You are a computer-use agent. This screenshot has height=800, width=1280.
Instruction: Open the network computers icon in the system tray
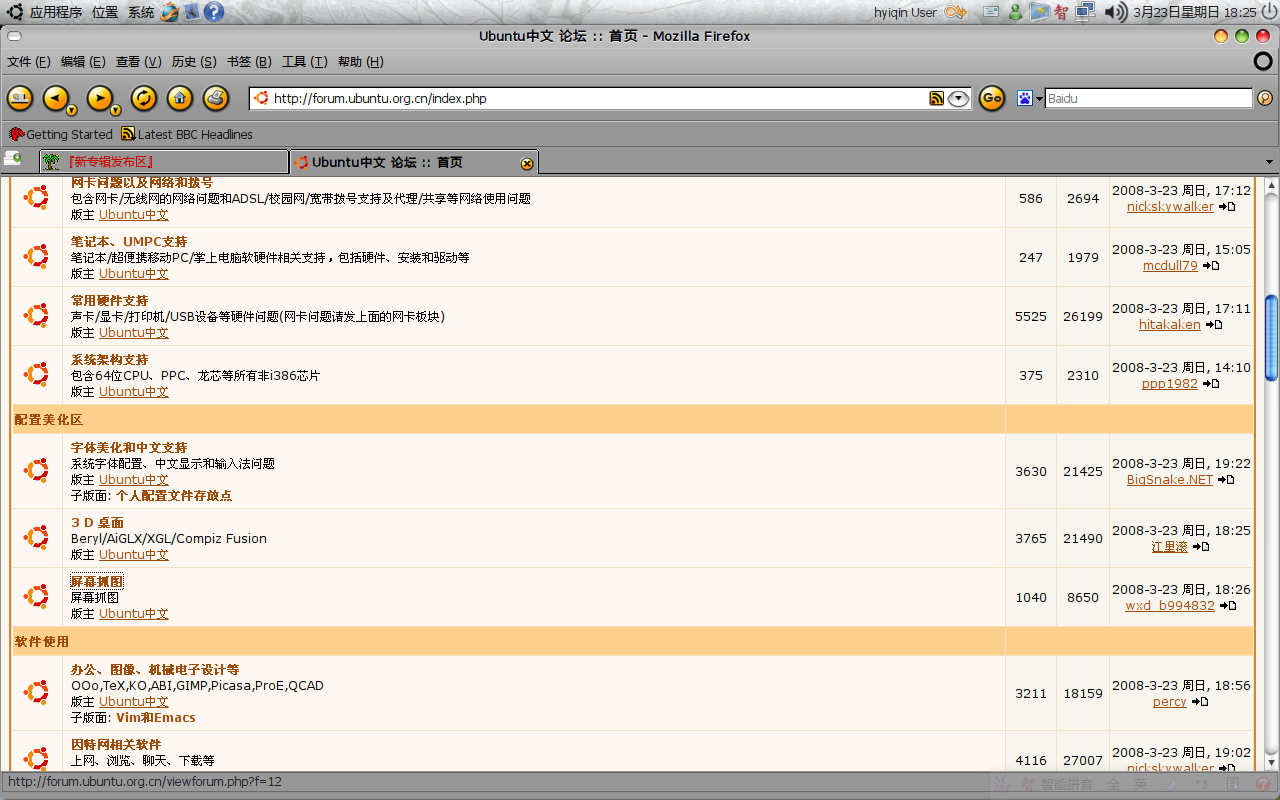point(1085,12)
